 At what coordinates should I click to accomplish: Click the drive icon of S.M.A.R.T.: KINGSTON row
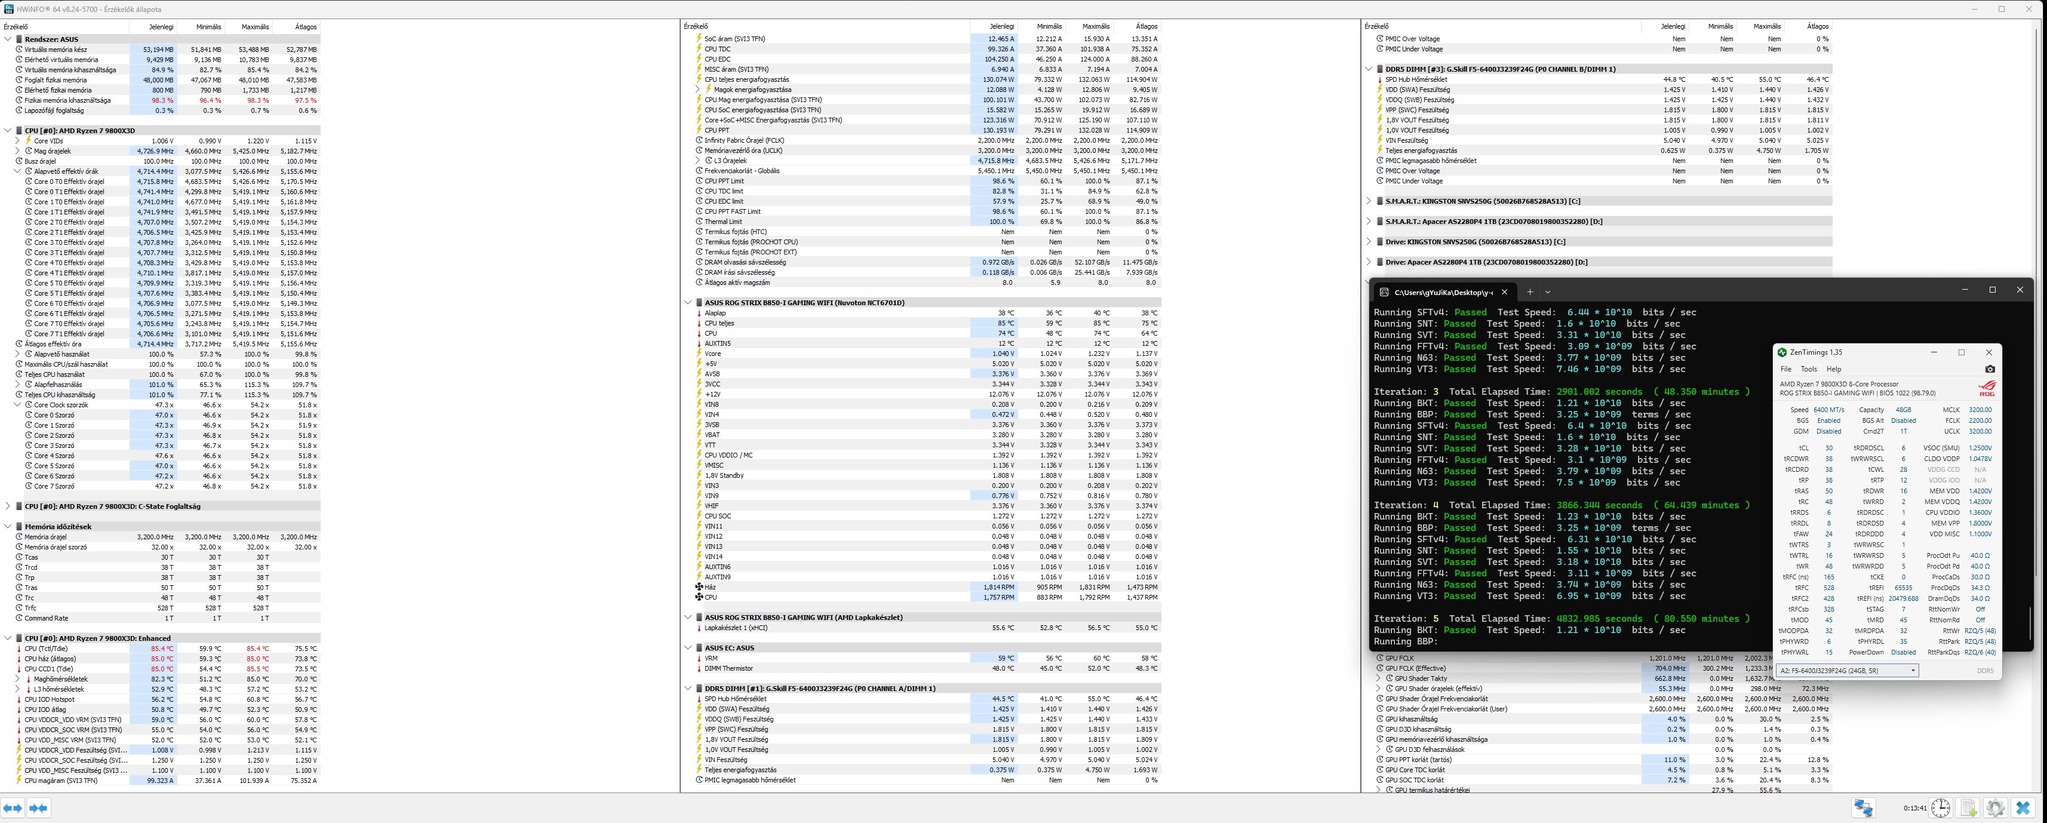[x=1380, y=201]
